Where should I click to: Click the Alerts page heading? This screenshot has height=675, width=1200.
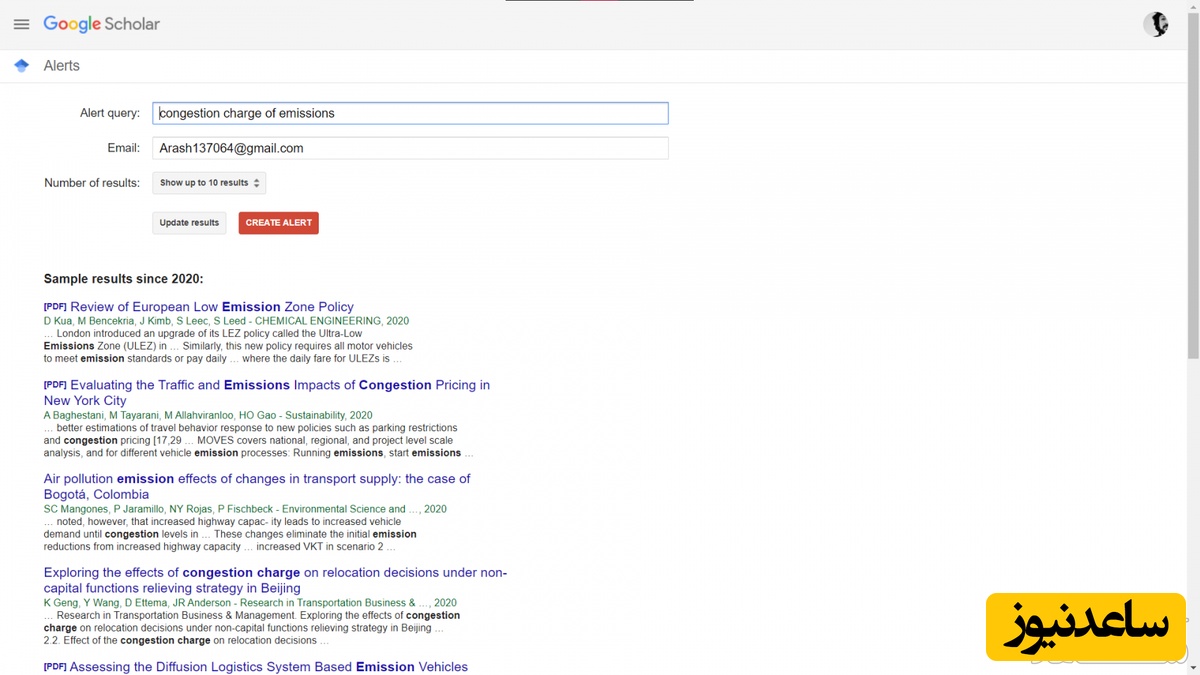pyautogui.click(x=61, y=66)
